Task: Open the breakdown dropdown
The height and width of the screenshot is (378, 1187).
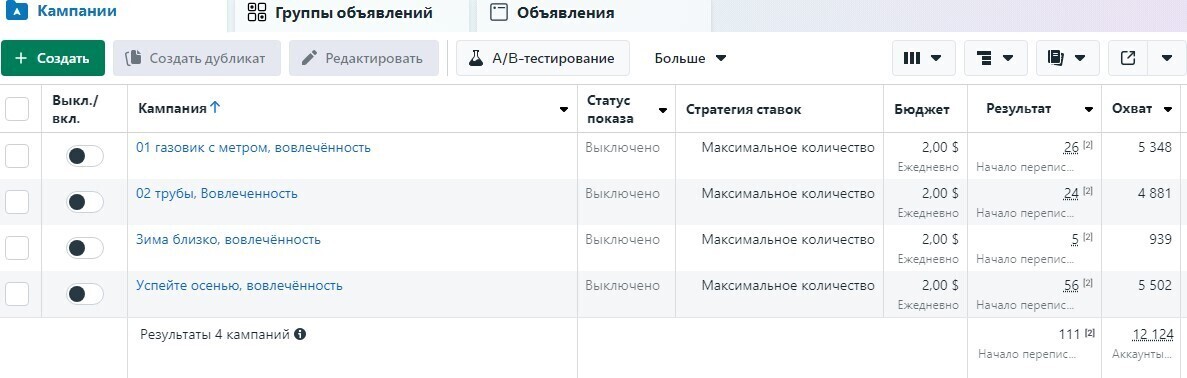Action: 995,58
